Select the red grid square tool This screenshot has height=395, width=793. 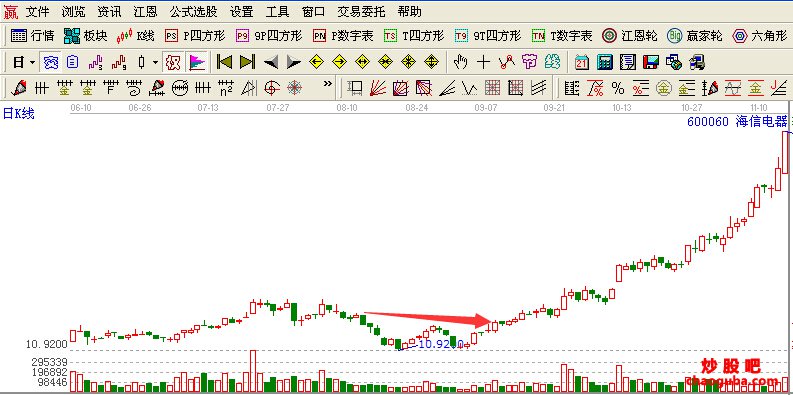pyautogui.click(x=493, y=88)
